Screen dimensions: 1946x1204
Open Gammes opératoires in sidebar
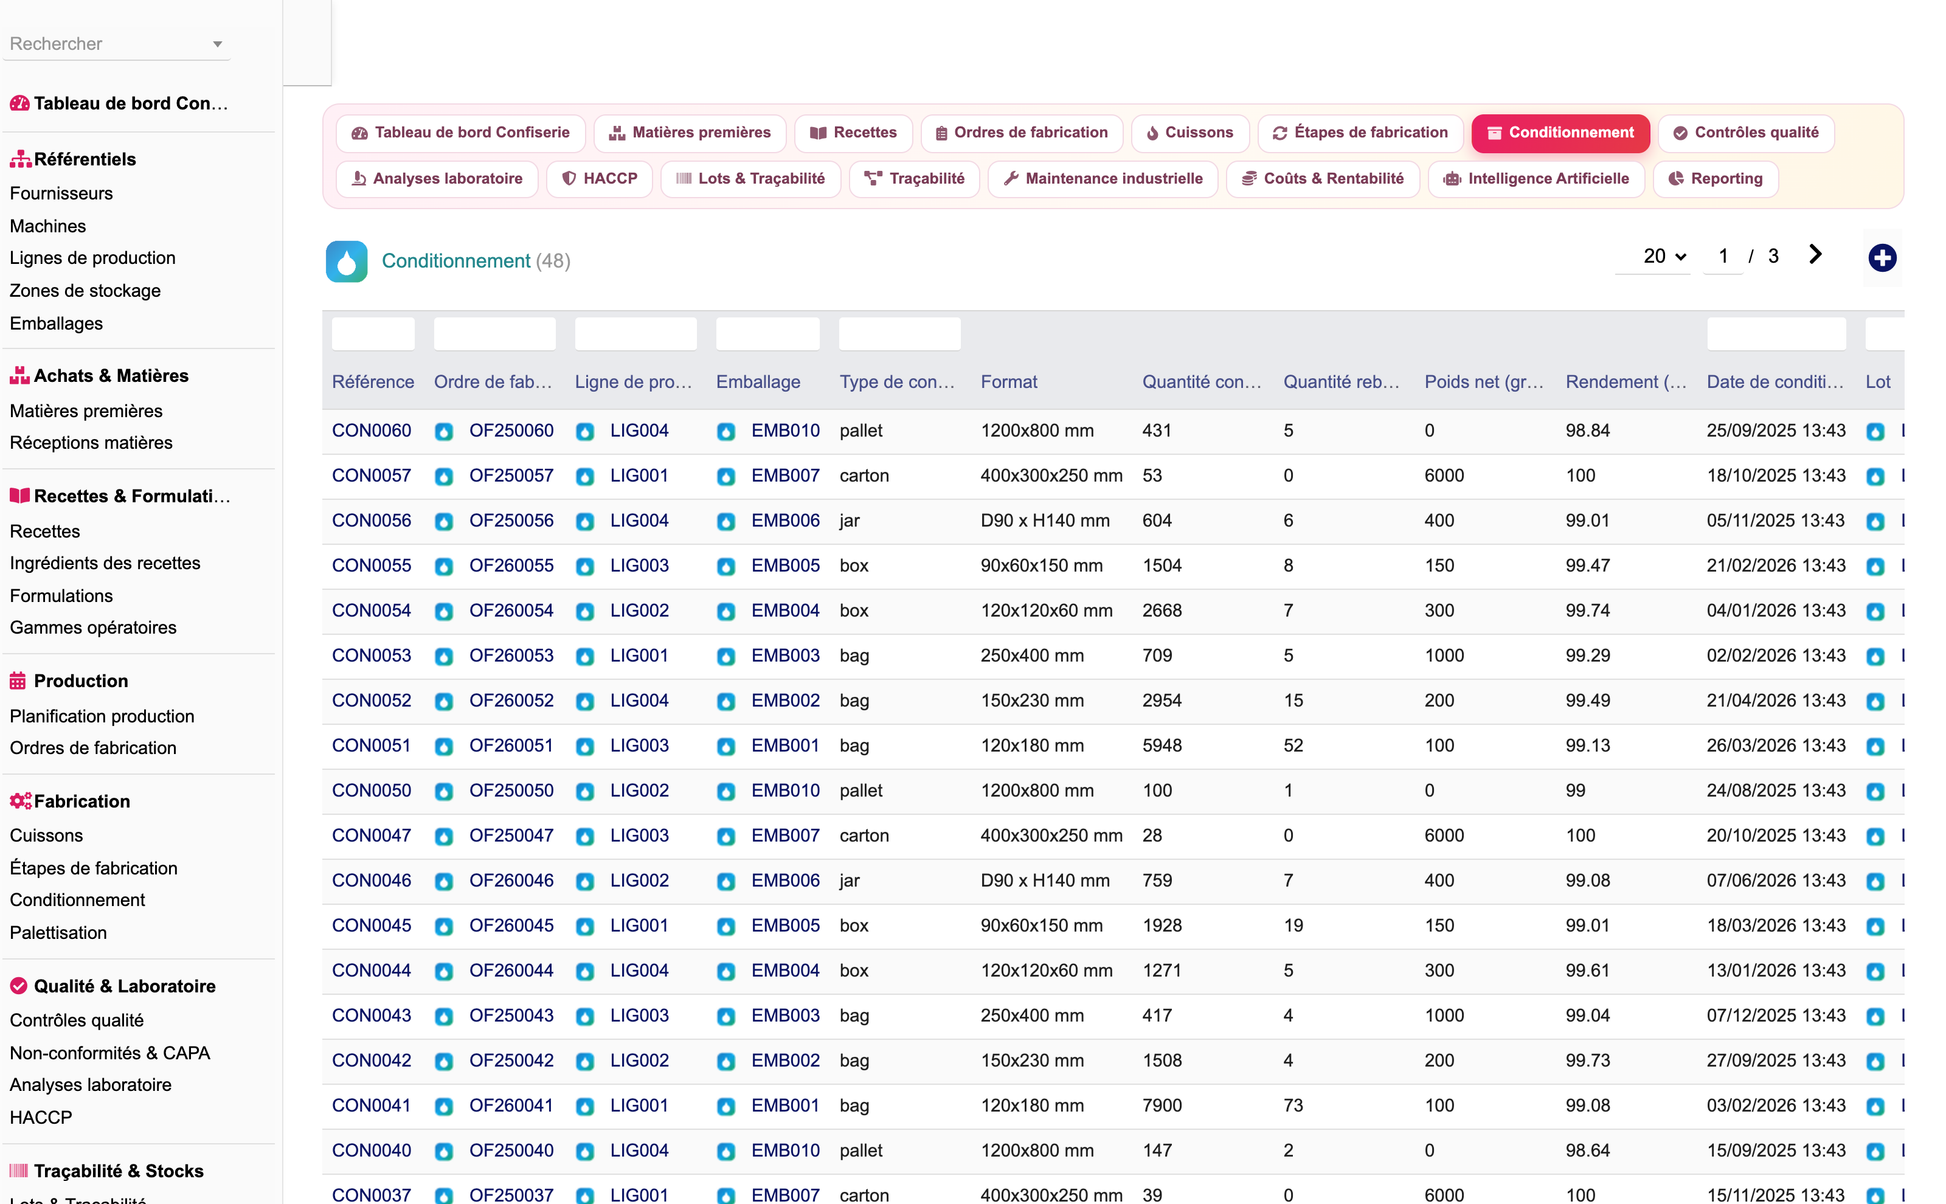pyautogui.click(x=93, y=628)
